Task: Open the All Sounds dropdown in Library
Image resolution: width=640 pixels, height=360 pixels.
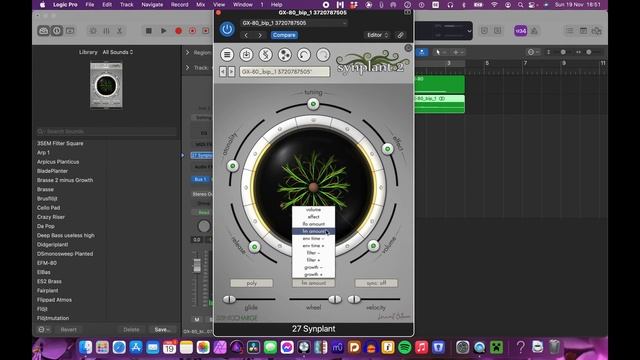Action: click(x=118, y=52)
